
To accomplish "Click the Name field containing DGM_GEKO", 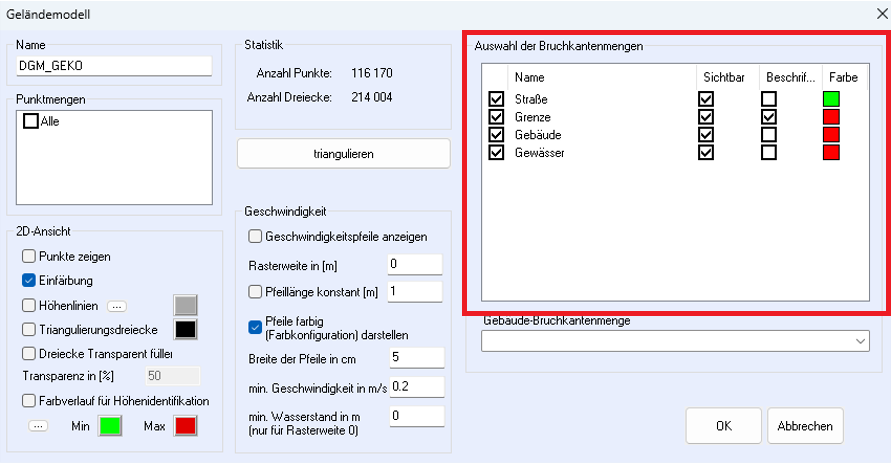I will click(x=114, y=66).
